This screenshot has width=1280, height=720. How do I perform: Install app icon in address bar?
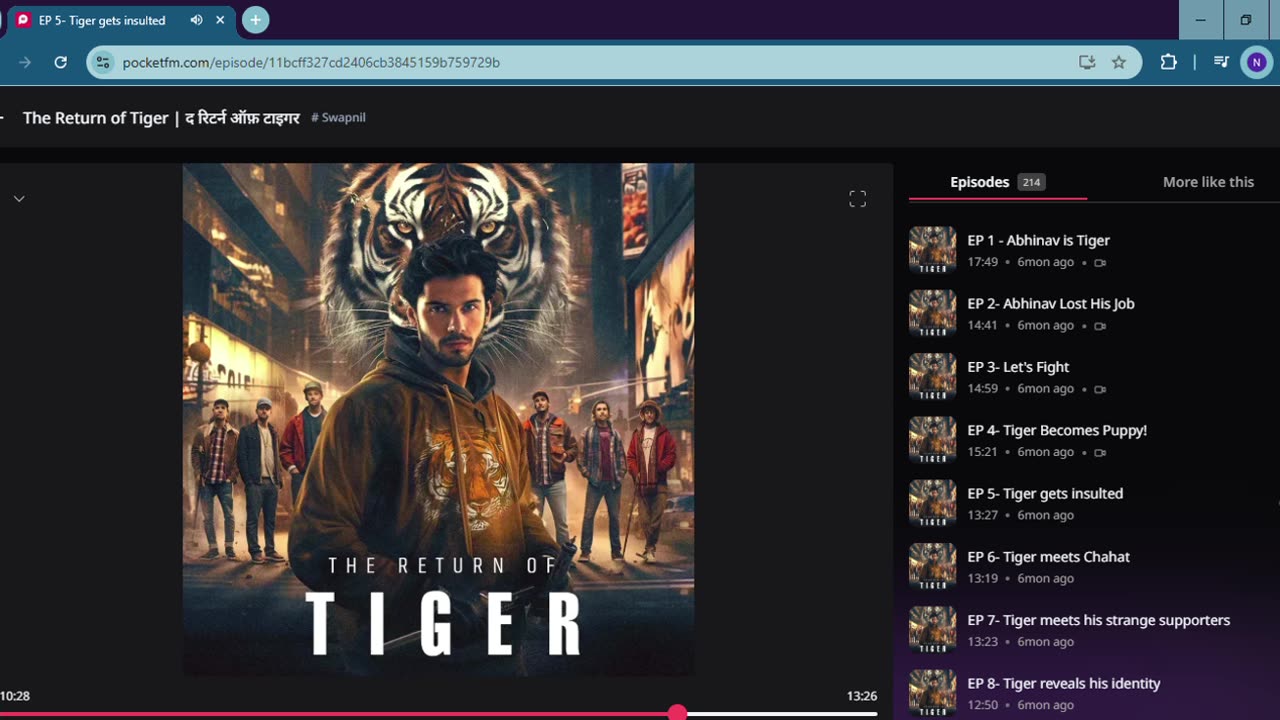click(1087, 62)
